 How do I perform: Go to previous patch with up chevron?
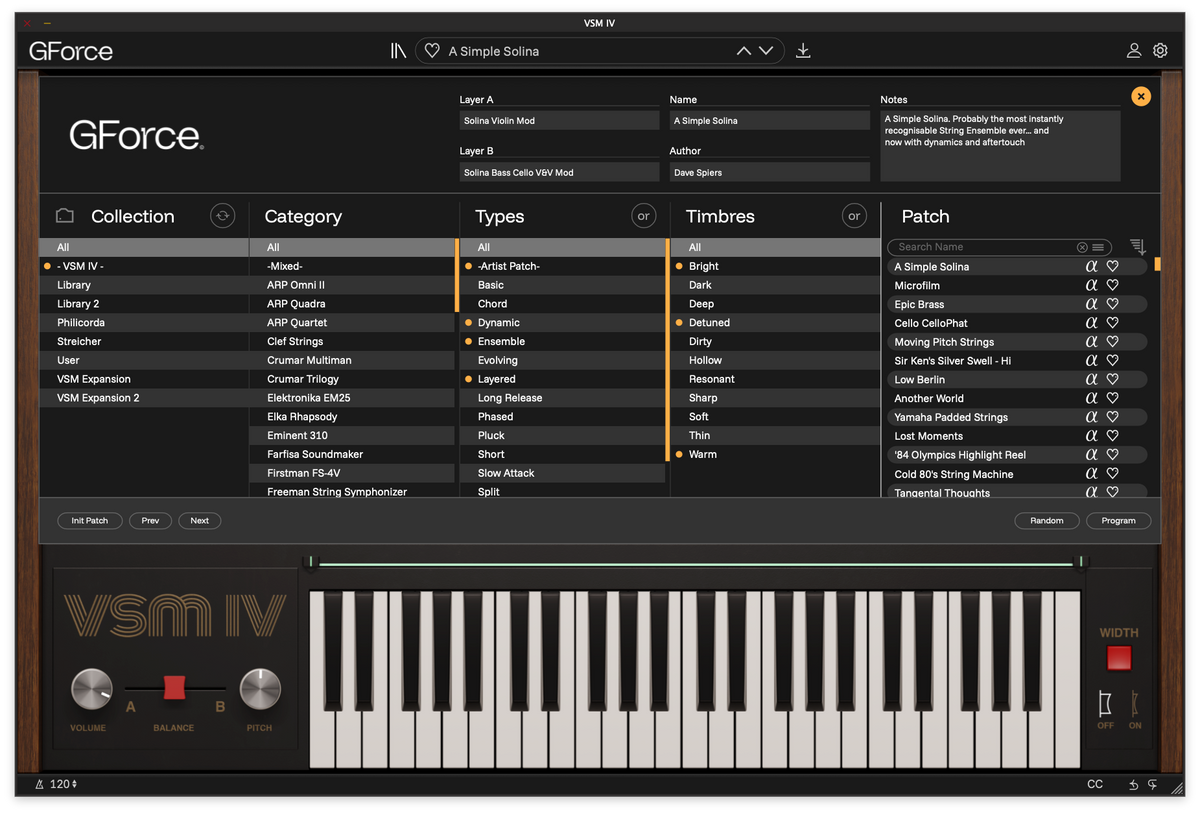[x=744, y=51]
